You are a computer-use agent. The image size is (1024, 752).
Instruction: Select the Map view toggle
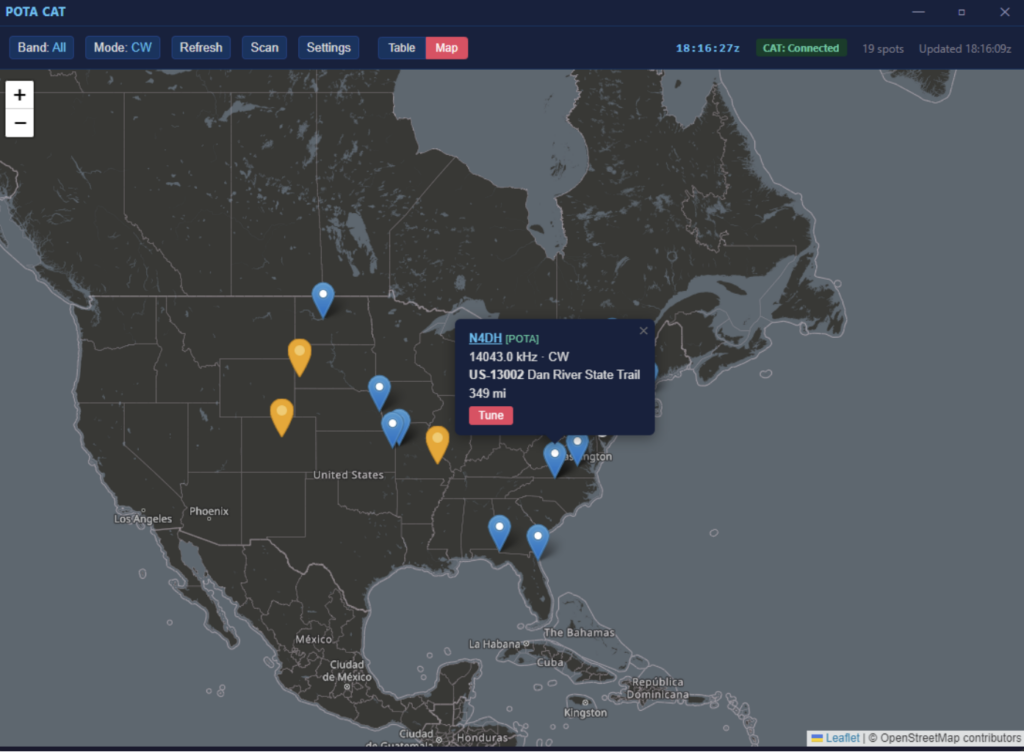pyautogui.click(x=446, y=48)
